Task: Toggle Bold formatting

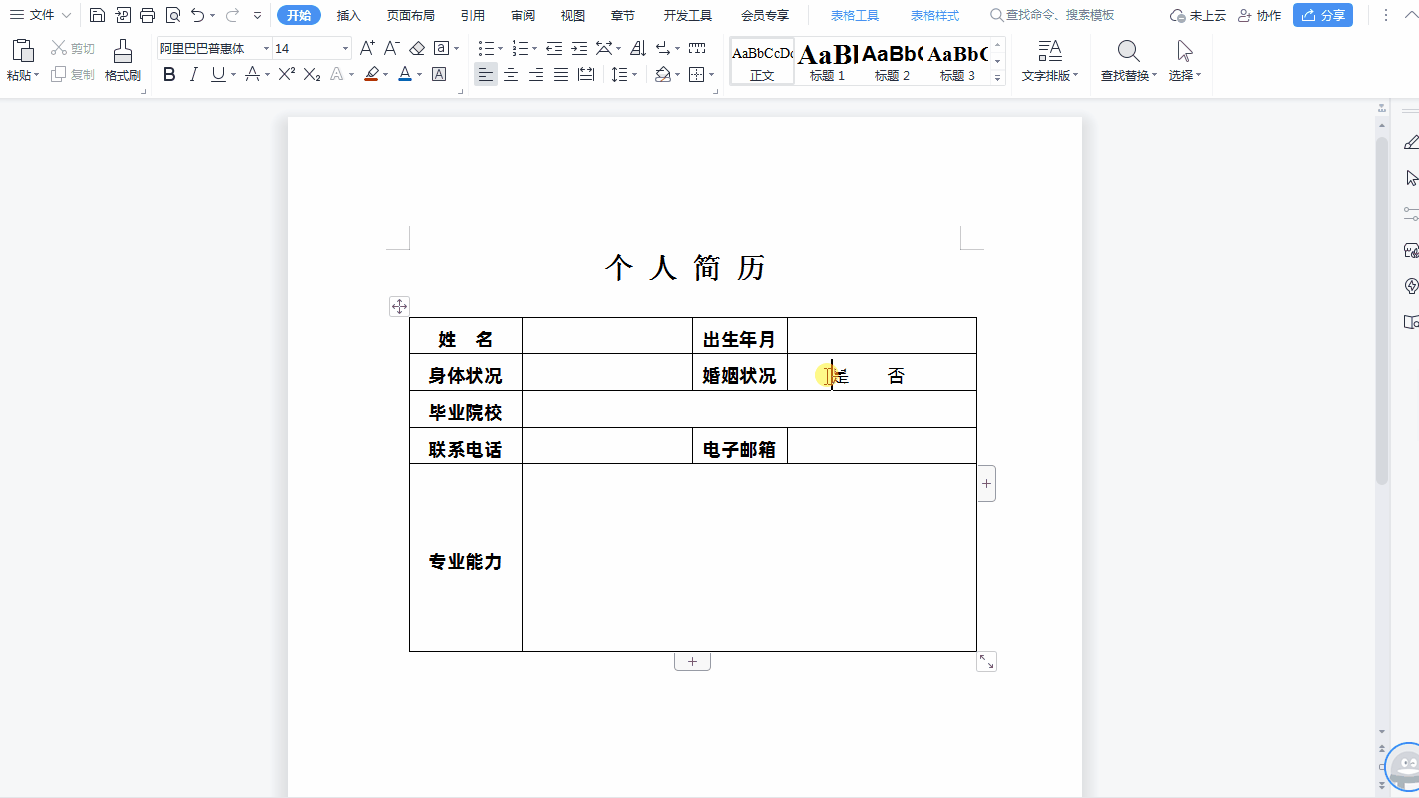Action: tap(169, 74)
